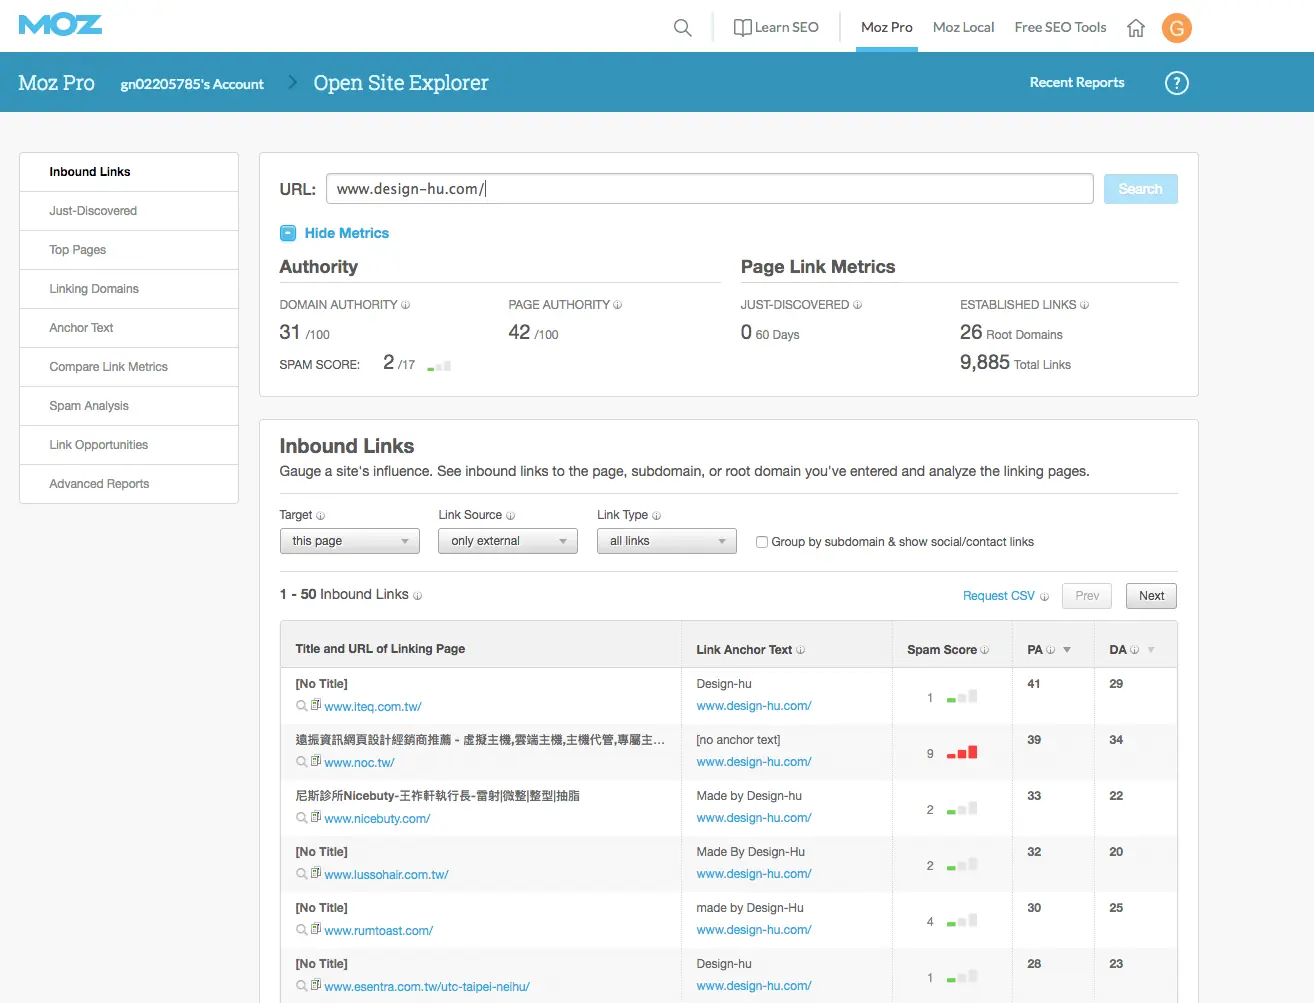Click Moz Pro title in blue header
1314x1003 pixels.
pos(56,83)
